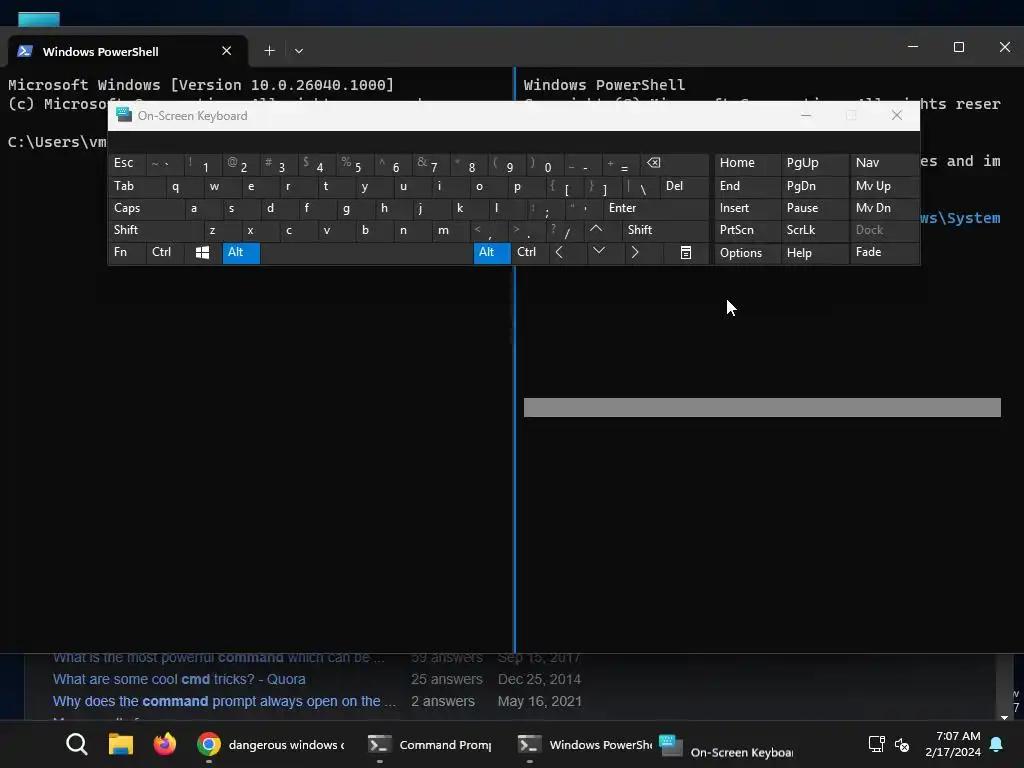The image size is (1024, 768).
Task: Launch Firefox from the taskbar
Action: point(165,744)
